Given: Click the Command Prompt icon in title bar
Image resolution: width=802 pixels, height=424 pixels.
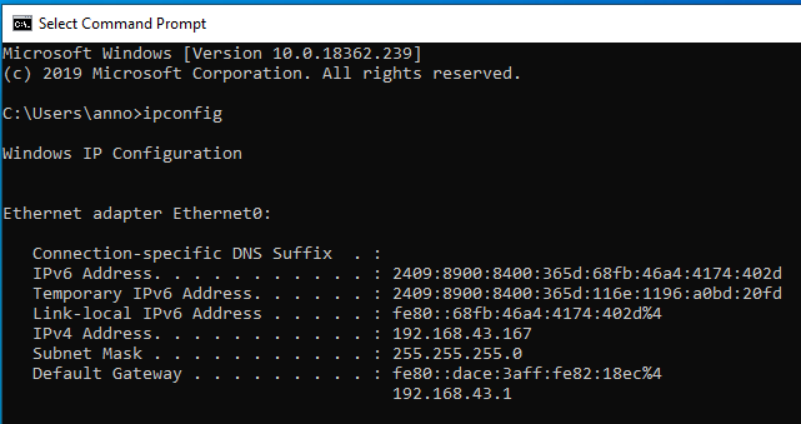Looking at the screenshot, I should click(20, 22).
